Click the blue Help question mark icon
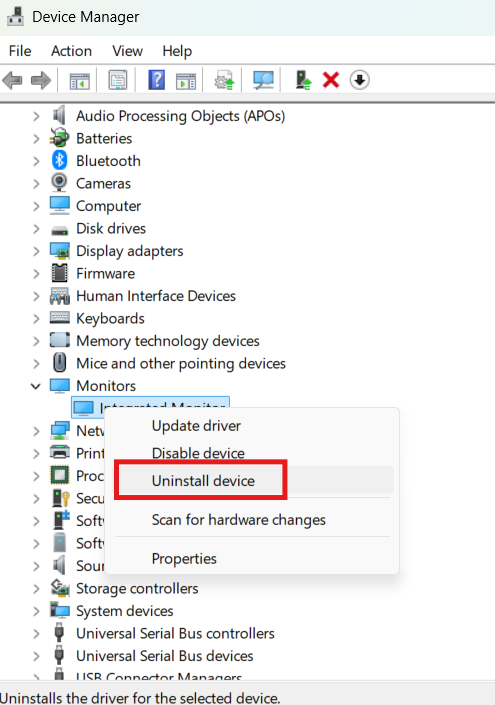This screenshot has height=705, width=495. coord(156,80)
